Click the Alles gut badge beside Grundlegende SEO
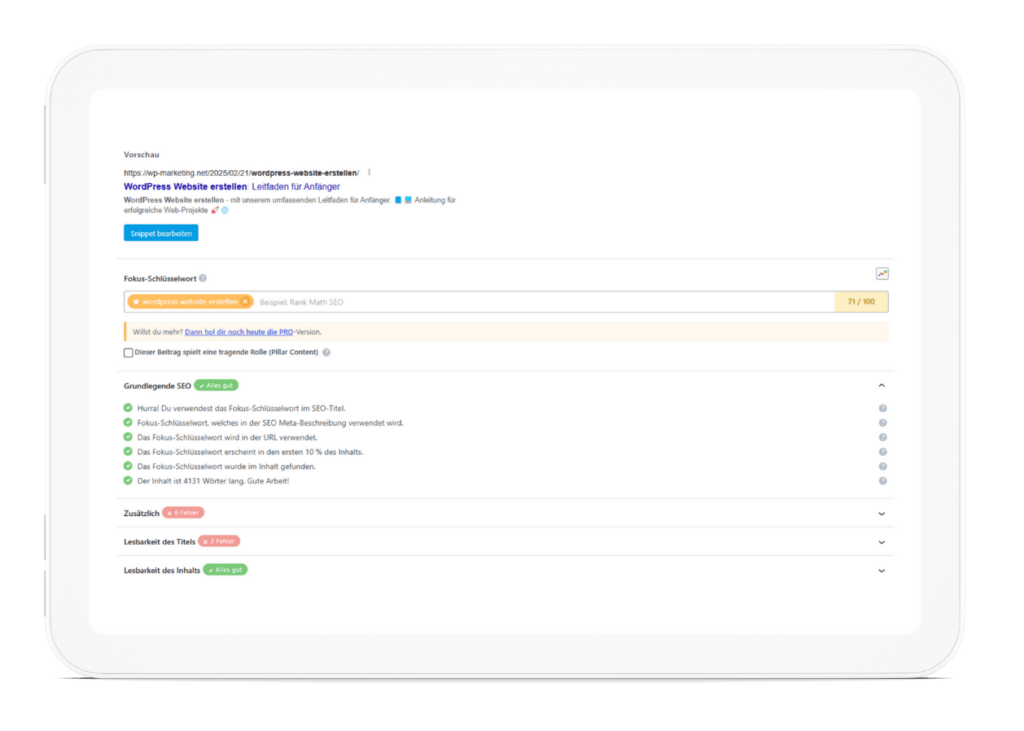This screenshot has height=731, width=1024. [x=216, y=385]
